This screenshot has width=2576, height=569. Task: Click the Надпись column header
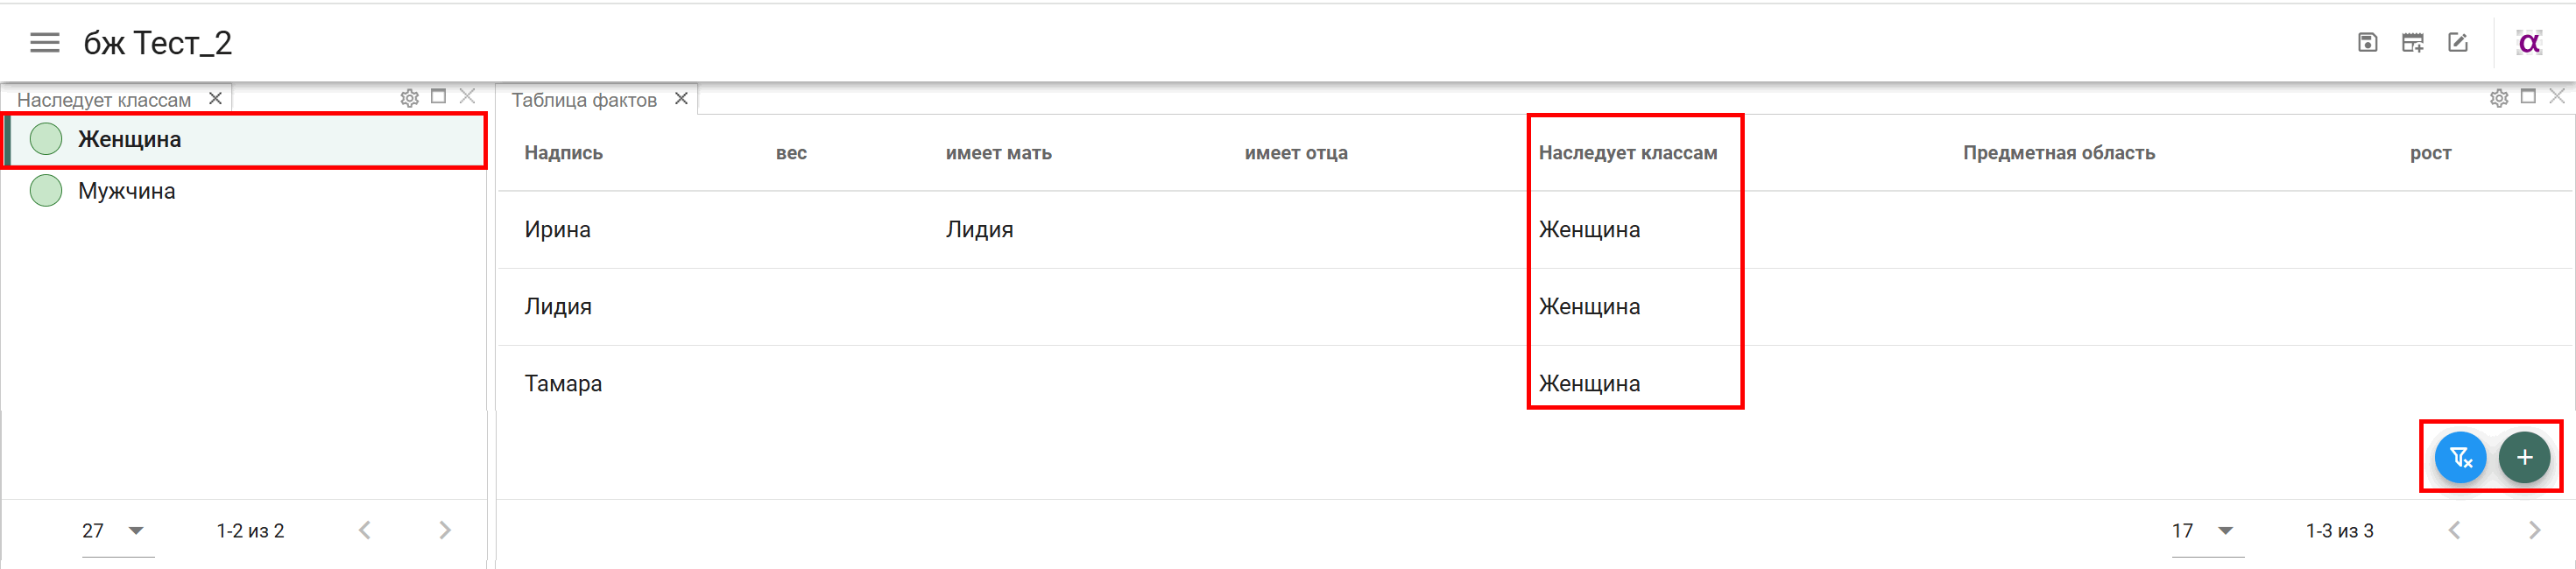[x=563, y=153]
